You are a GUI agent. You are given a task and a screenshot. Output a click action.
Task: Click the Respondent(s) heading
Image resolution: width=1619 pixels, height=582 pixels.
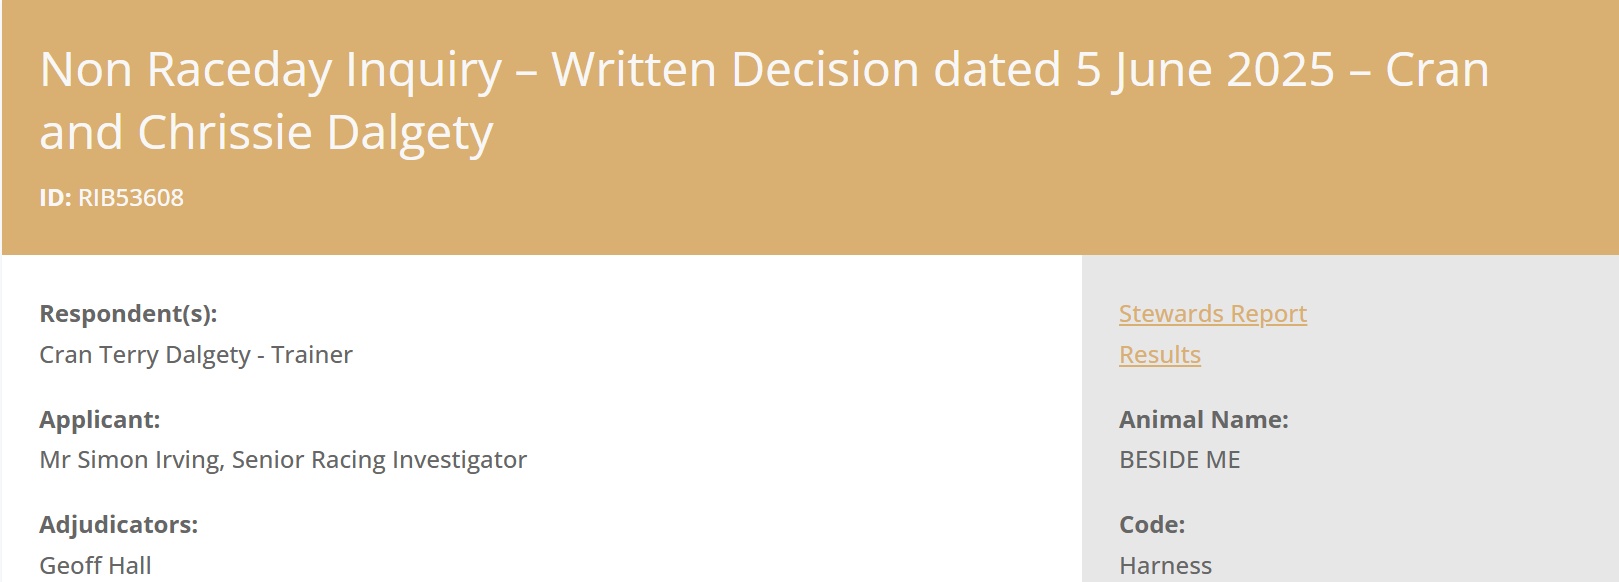tap(128, 314)
